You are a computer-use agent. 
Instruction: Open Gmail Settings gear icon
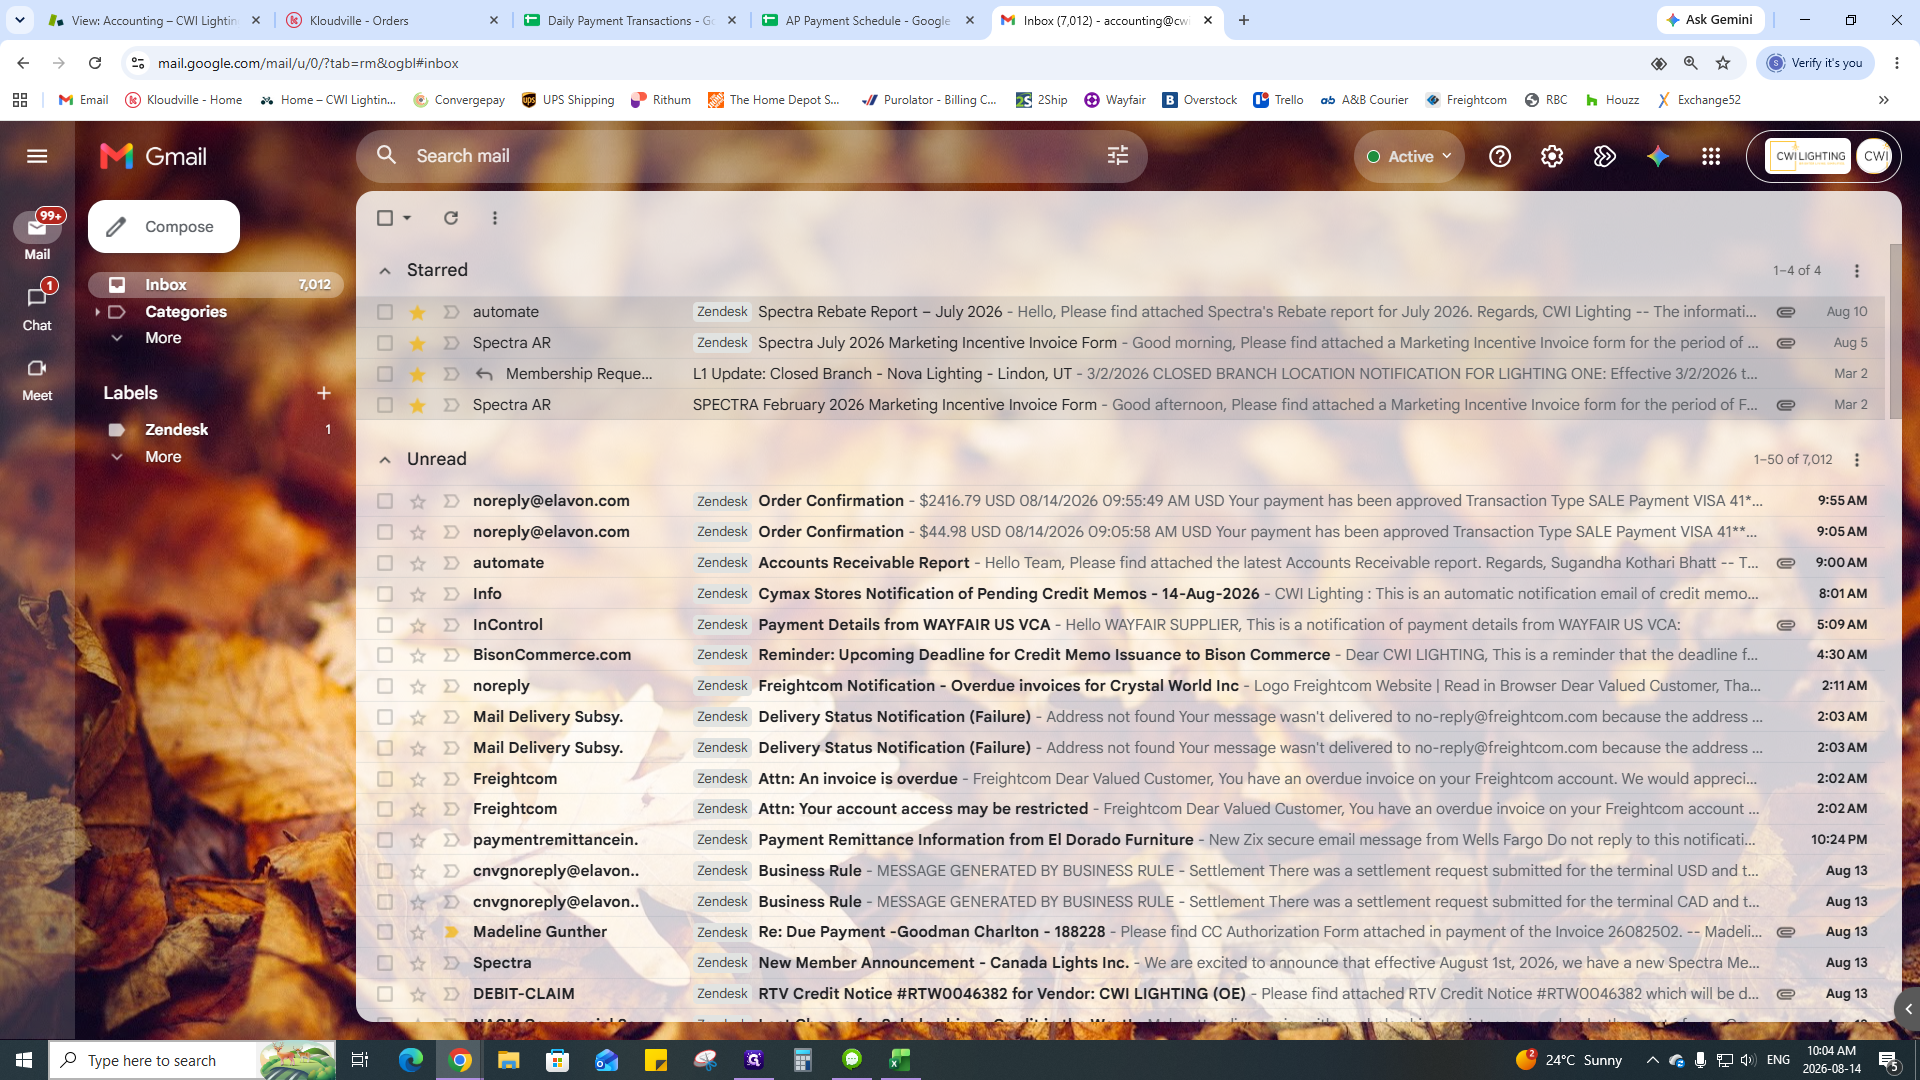click(1552, 156)
